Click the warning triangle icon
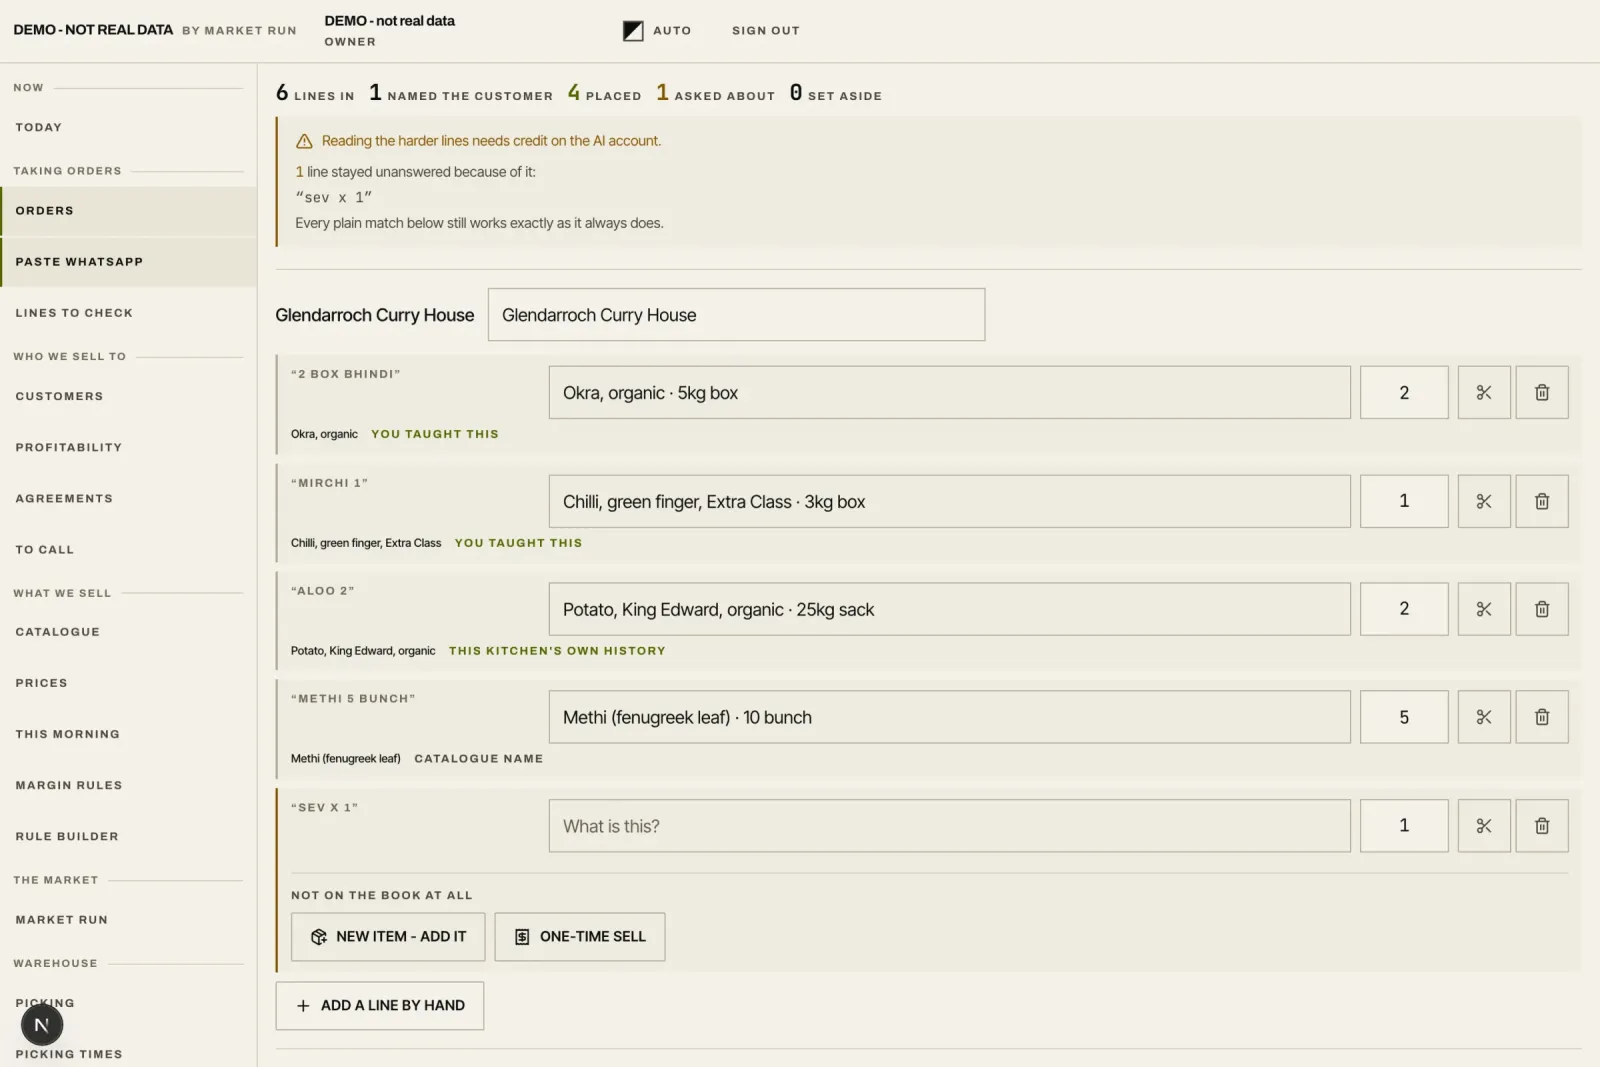 (x=304, y=141)
